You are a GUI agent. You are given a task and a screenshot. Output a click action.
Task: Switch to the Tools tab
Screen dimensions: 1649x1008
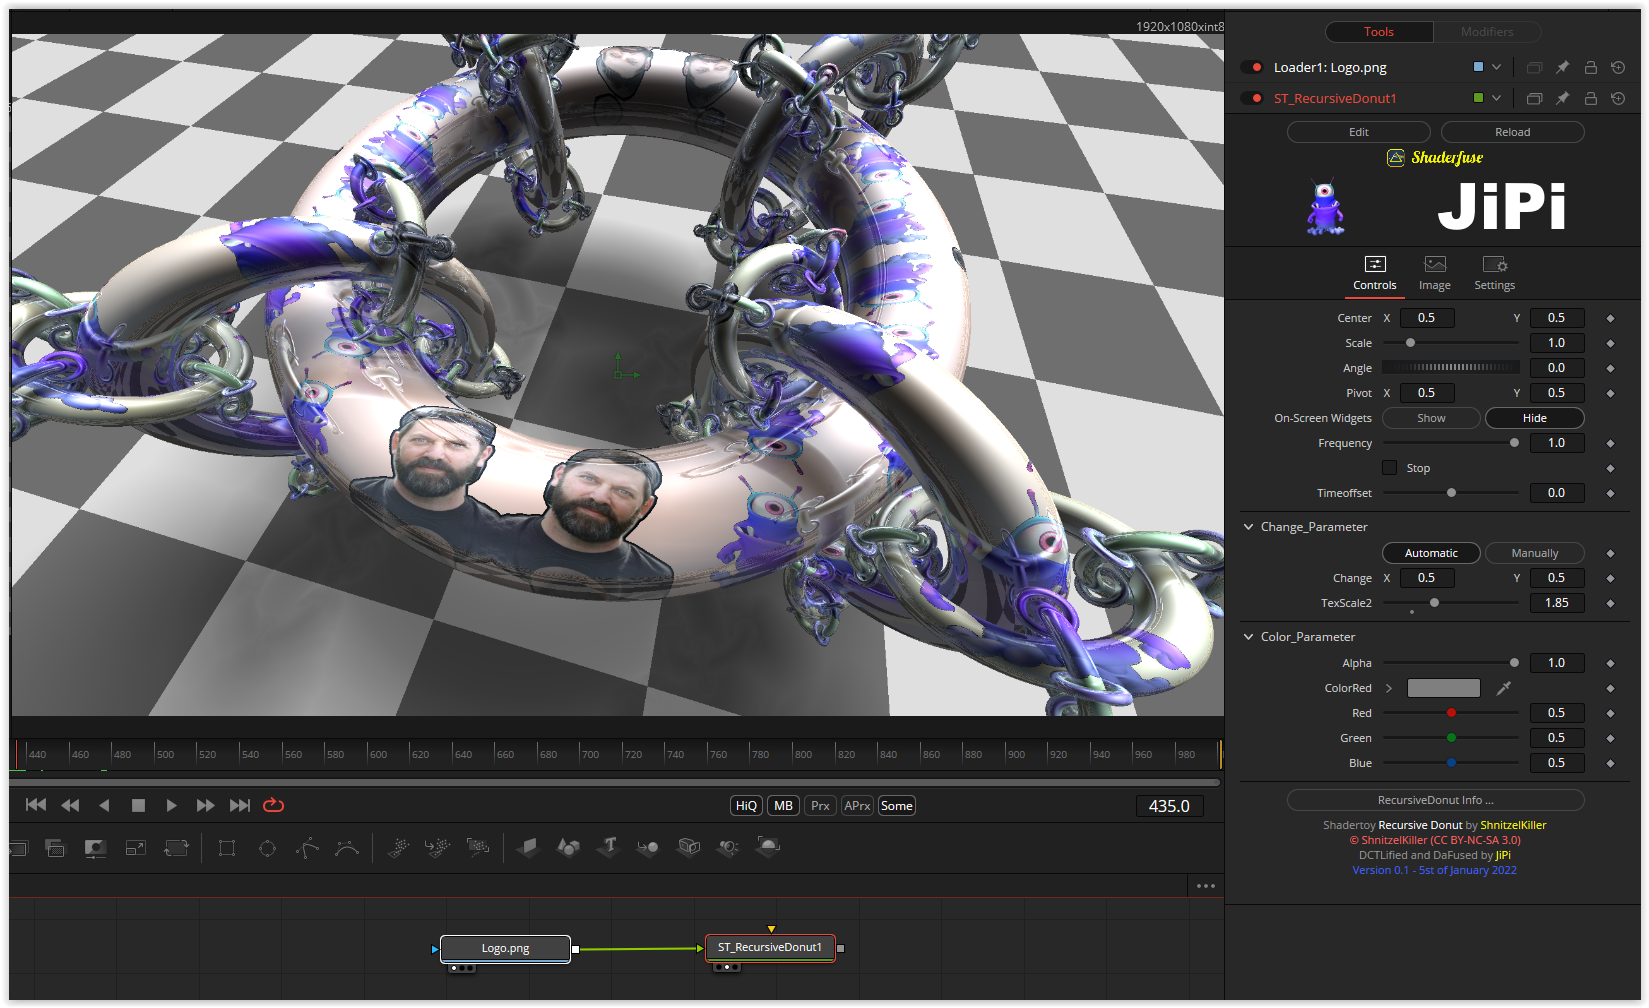coord(1378,32)
